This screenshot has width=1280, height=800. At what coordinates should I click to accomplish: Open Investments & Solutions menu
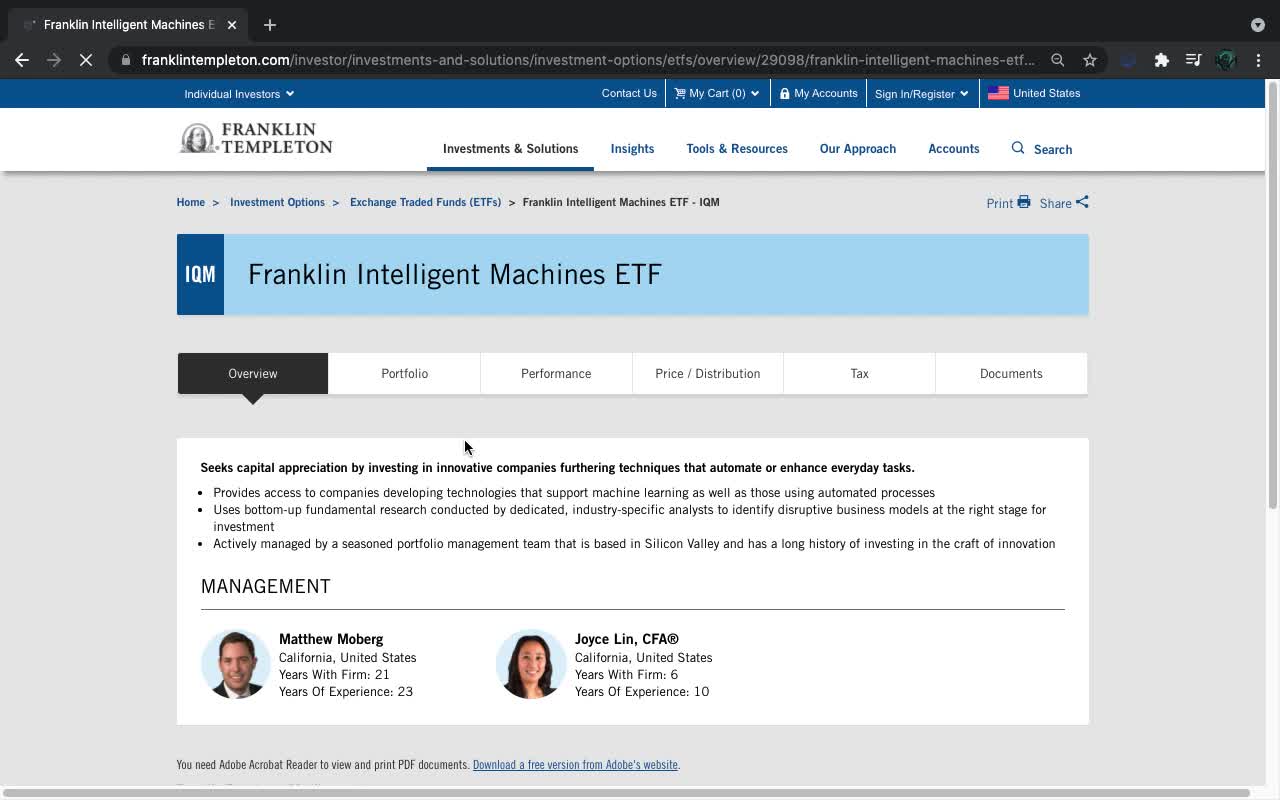(510, 149)
